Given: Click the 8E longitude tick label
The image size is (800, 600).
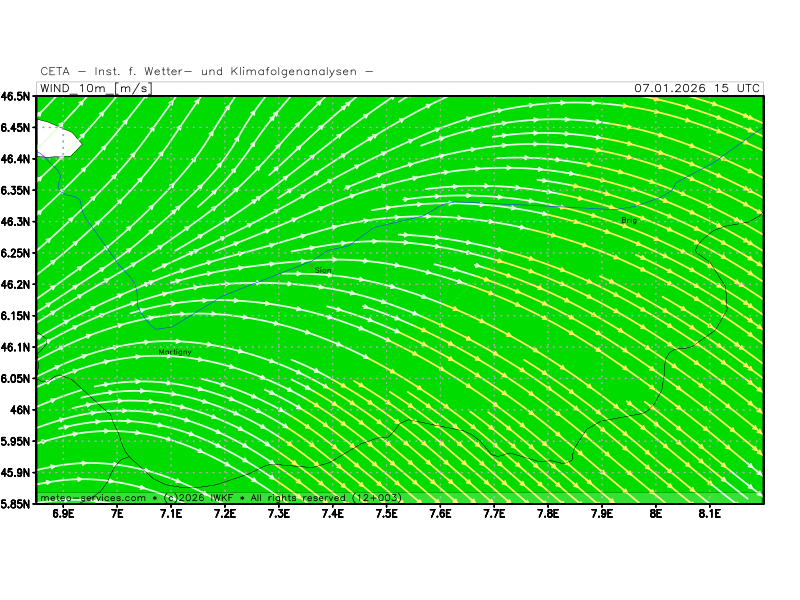Looking at the screenshot, I should tap(656, 514).
